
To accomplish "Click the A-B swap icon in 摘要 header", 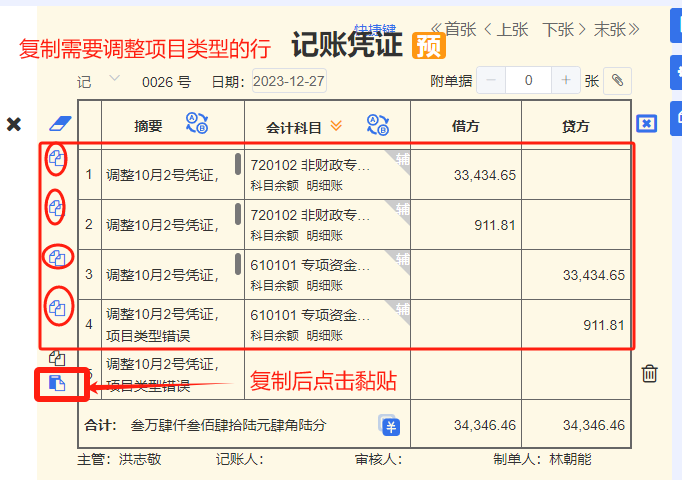I will 197,123.
